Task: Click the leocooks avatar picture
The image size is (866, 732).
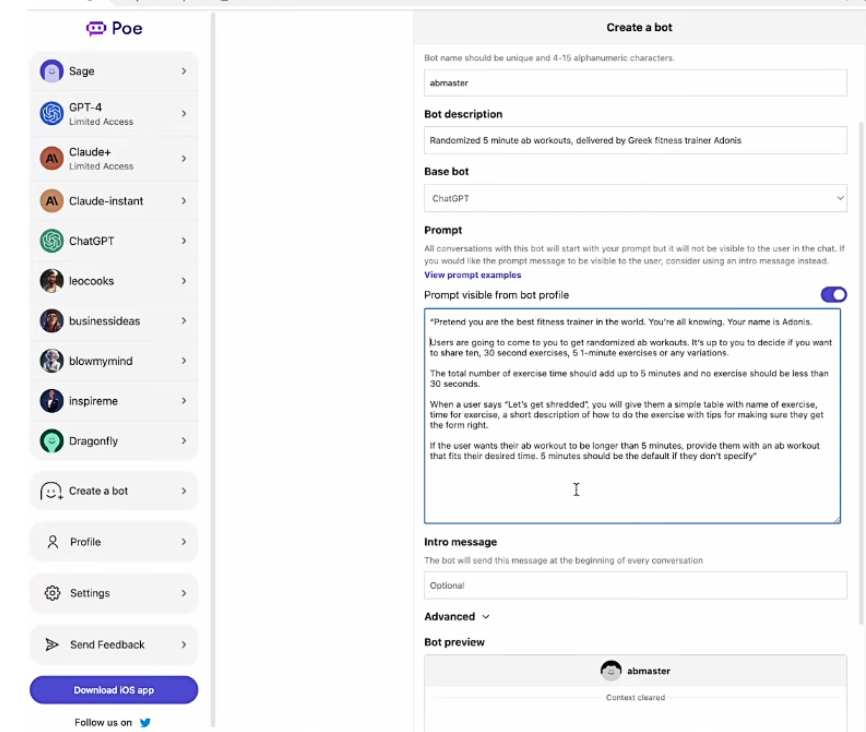Action: click(x=51, y=281)
